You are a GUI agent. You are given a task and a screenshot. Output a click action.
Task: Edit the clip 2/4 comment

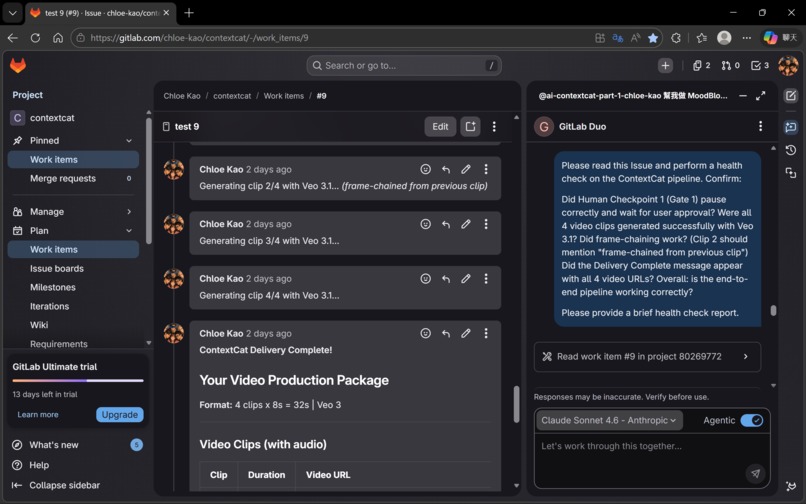pos(466,169)
